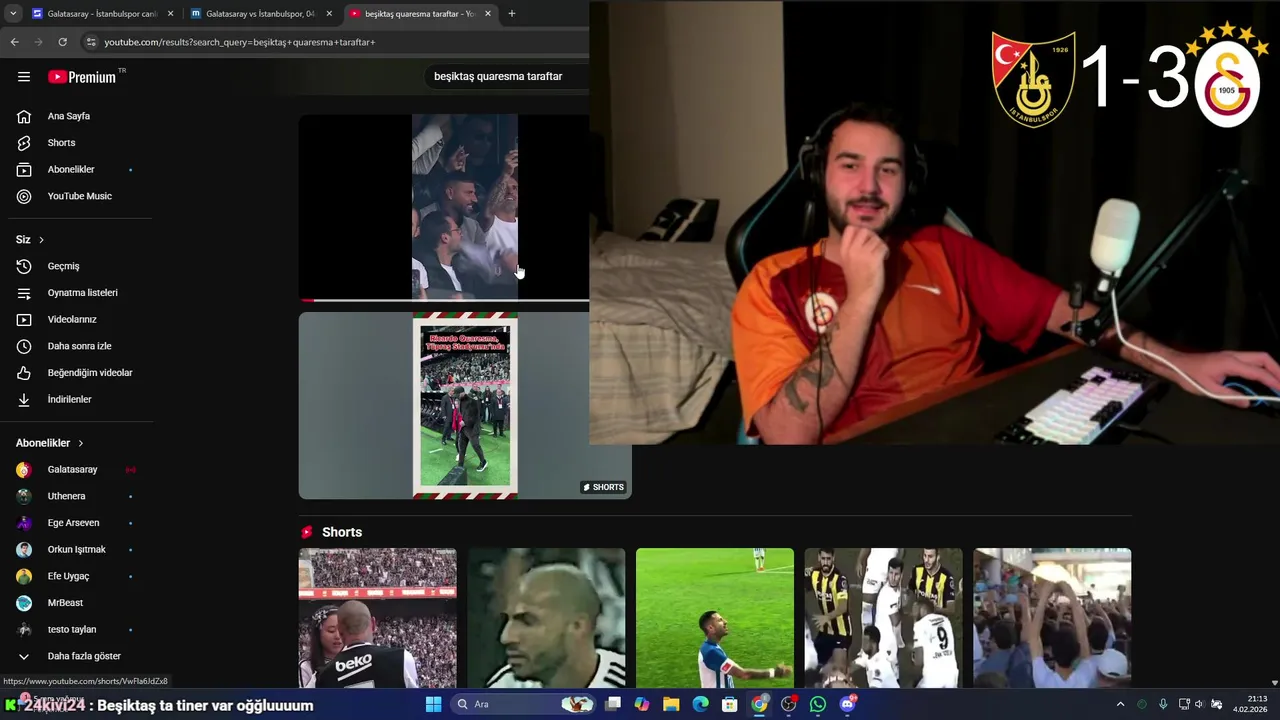Open Short with player on green pitch
Viewport: 1280px width, 720px height.
coord(715,618)
